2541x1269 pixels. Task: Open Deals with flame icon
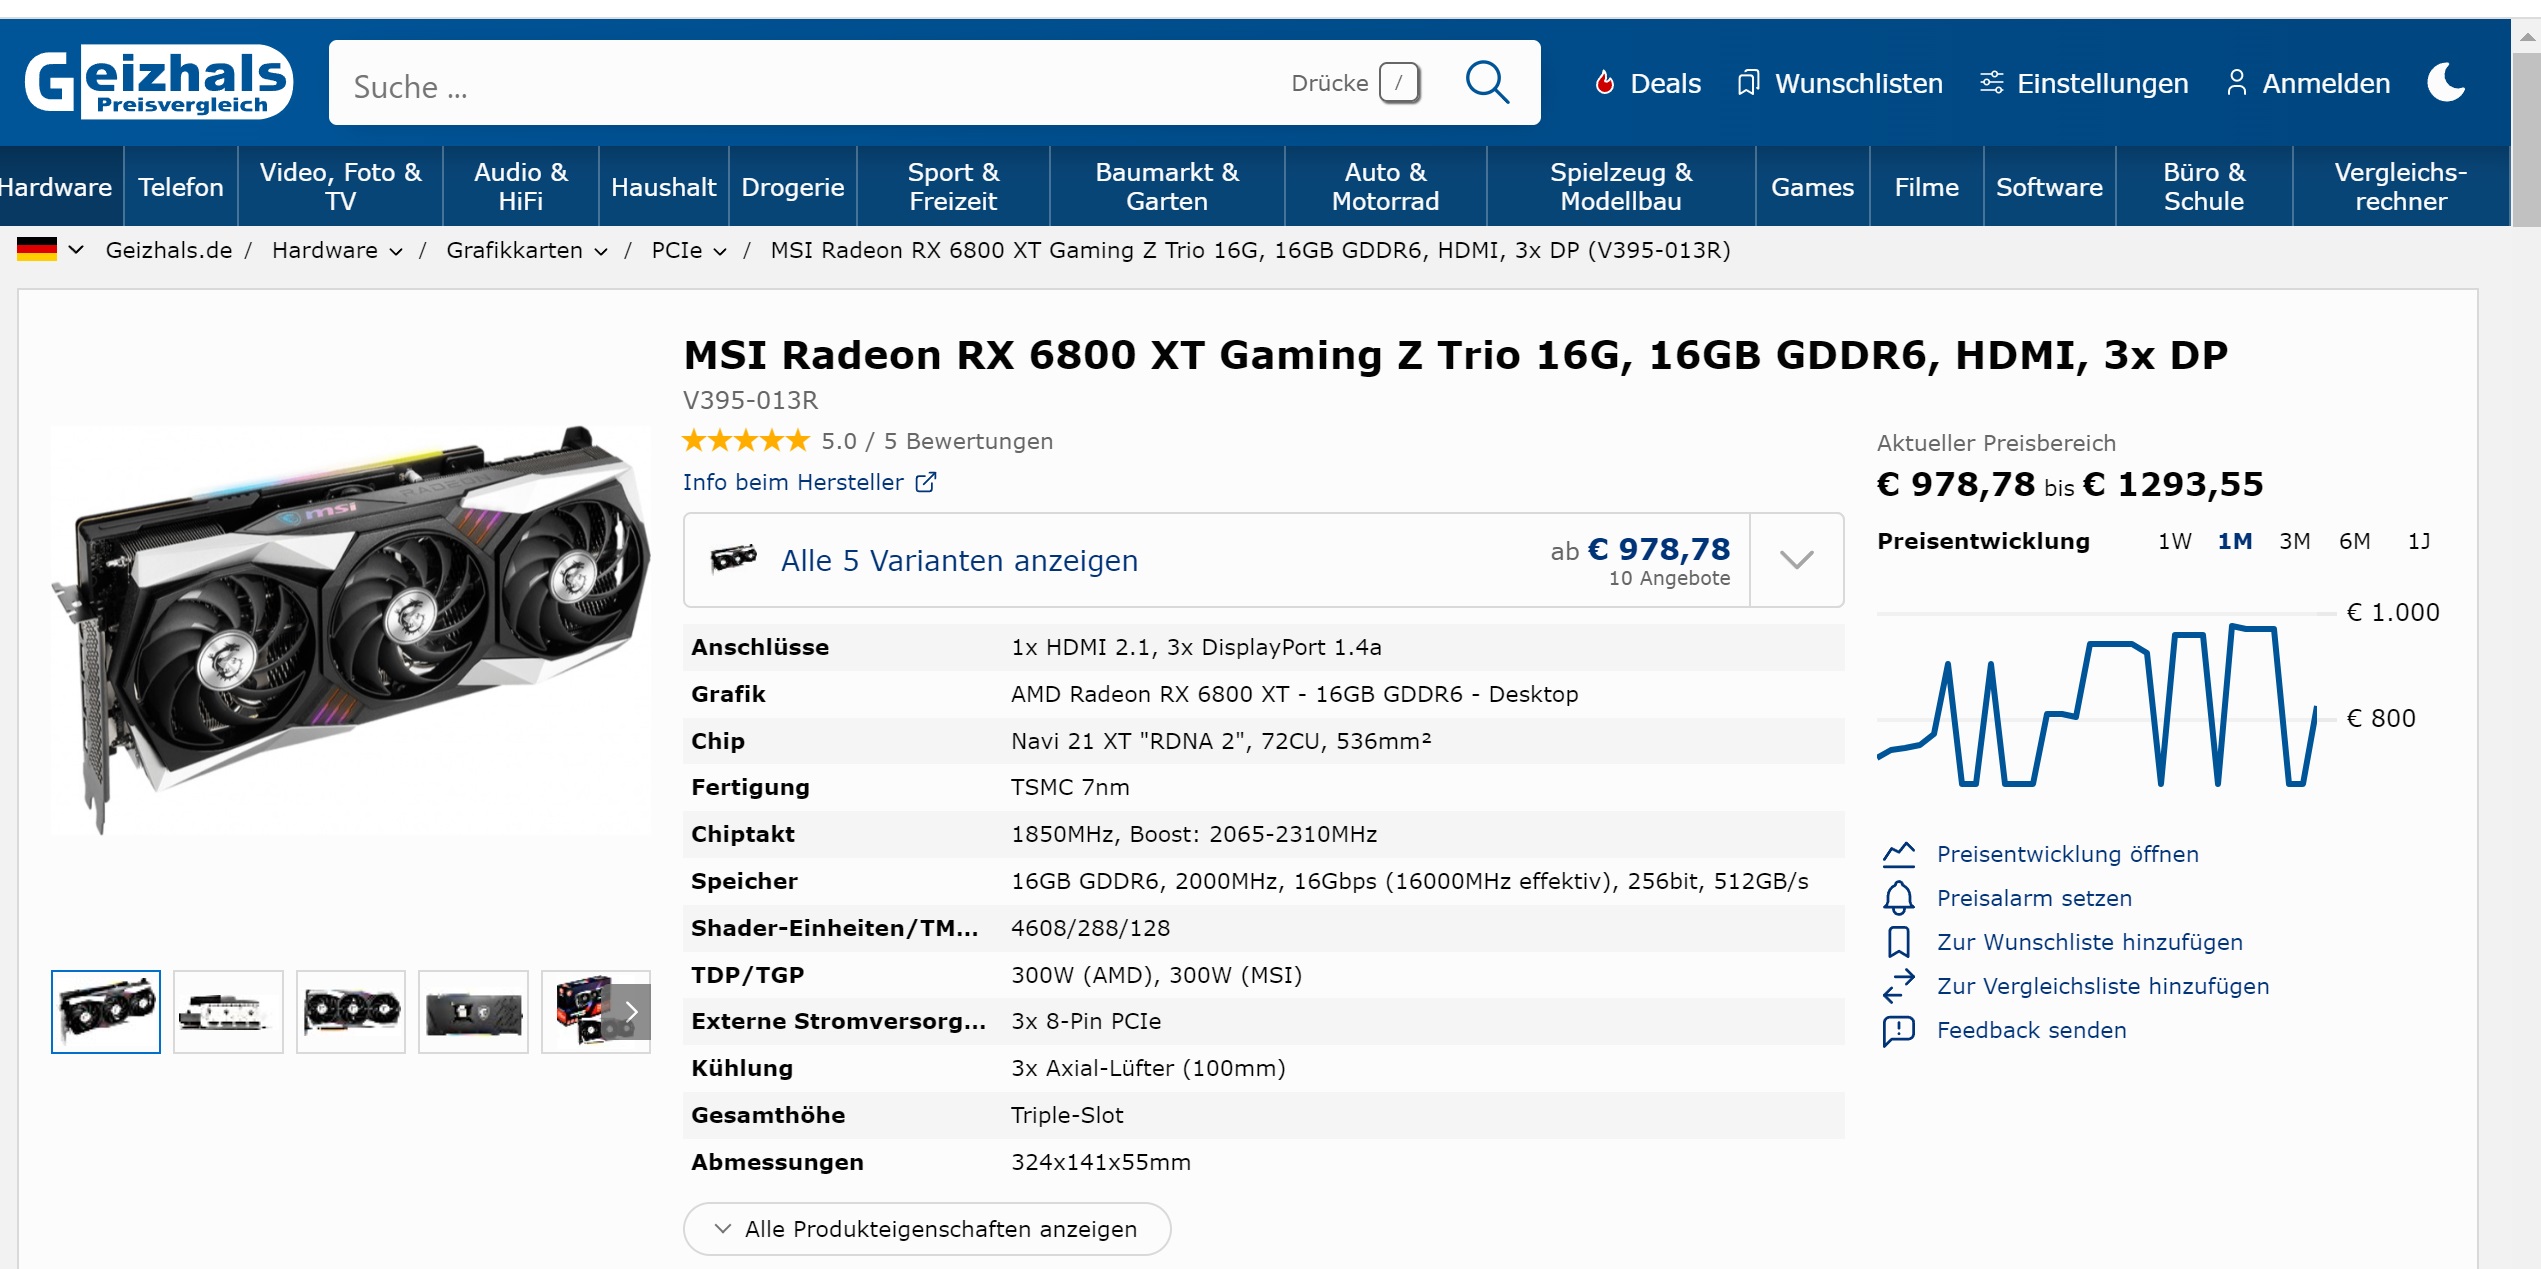[x=1604, y=83]
